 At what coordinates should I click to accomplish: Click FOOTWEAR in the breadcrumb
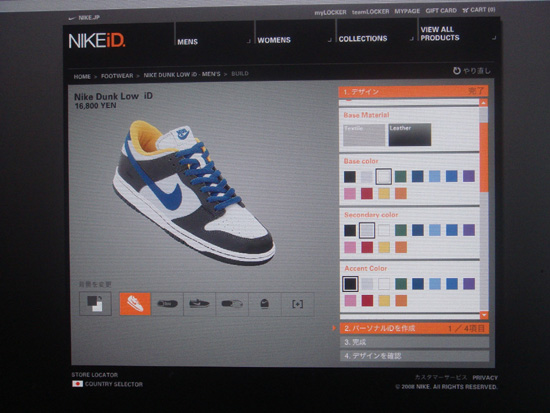coord(117,76)
